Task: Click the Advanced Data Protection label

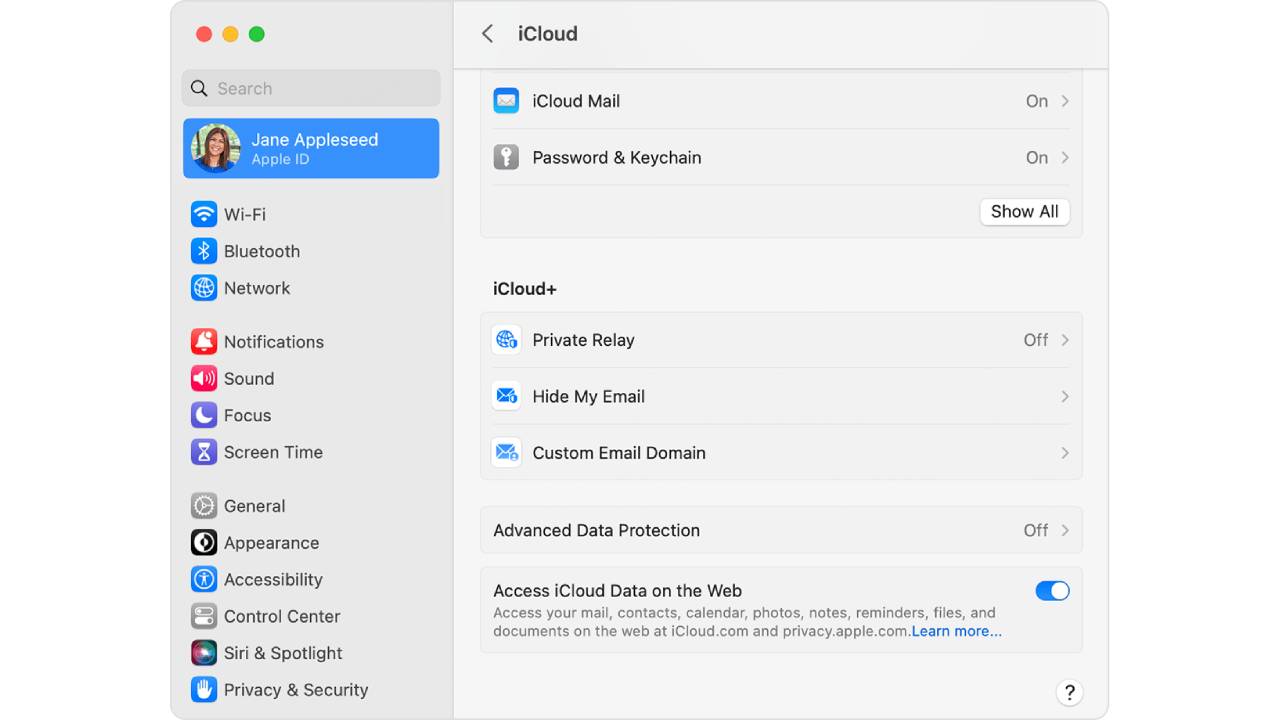Action: [x=596, y=530]
